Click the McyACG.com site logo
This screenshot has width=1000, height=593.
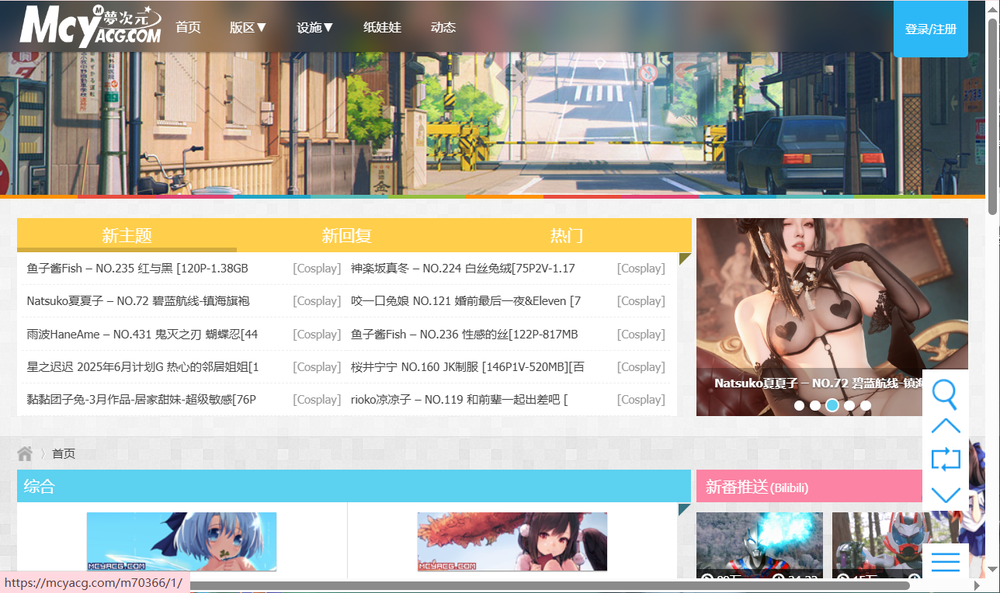(90, 26)
